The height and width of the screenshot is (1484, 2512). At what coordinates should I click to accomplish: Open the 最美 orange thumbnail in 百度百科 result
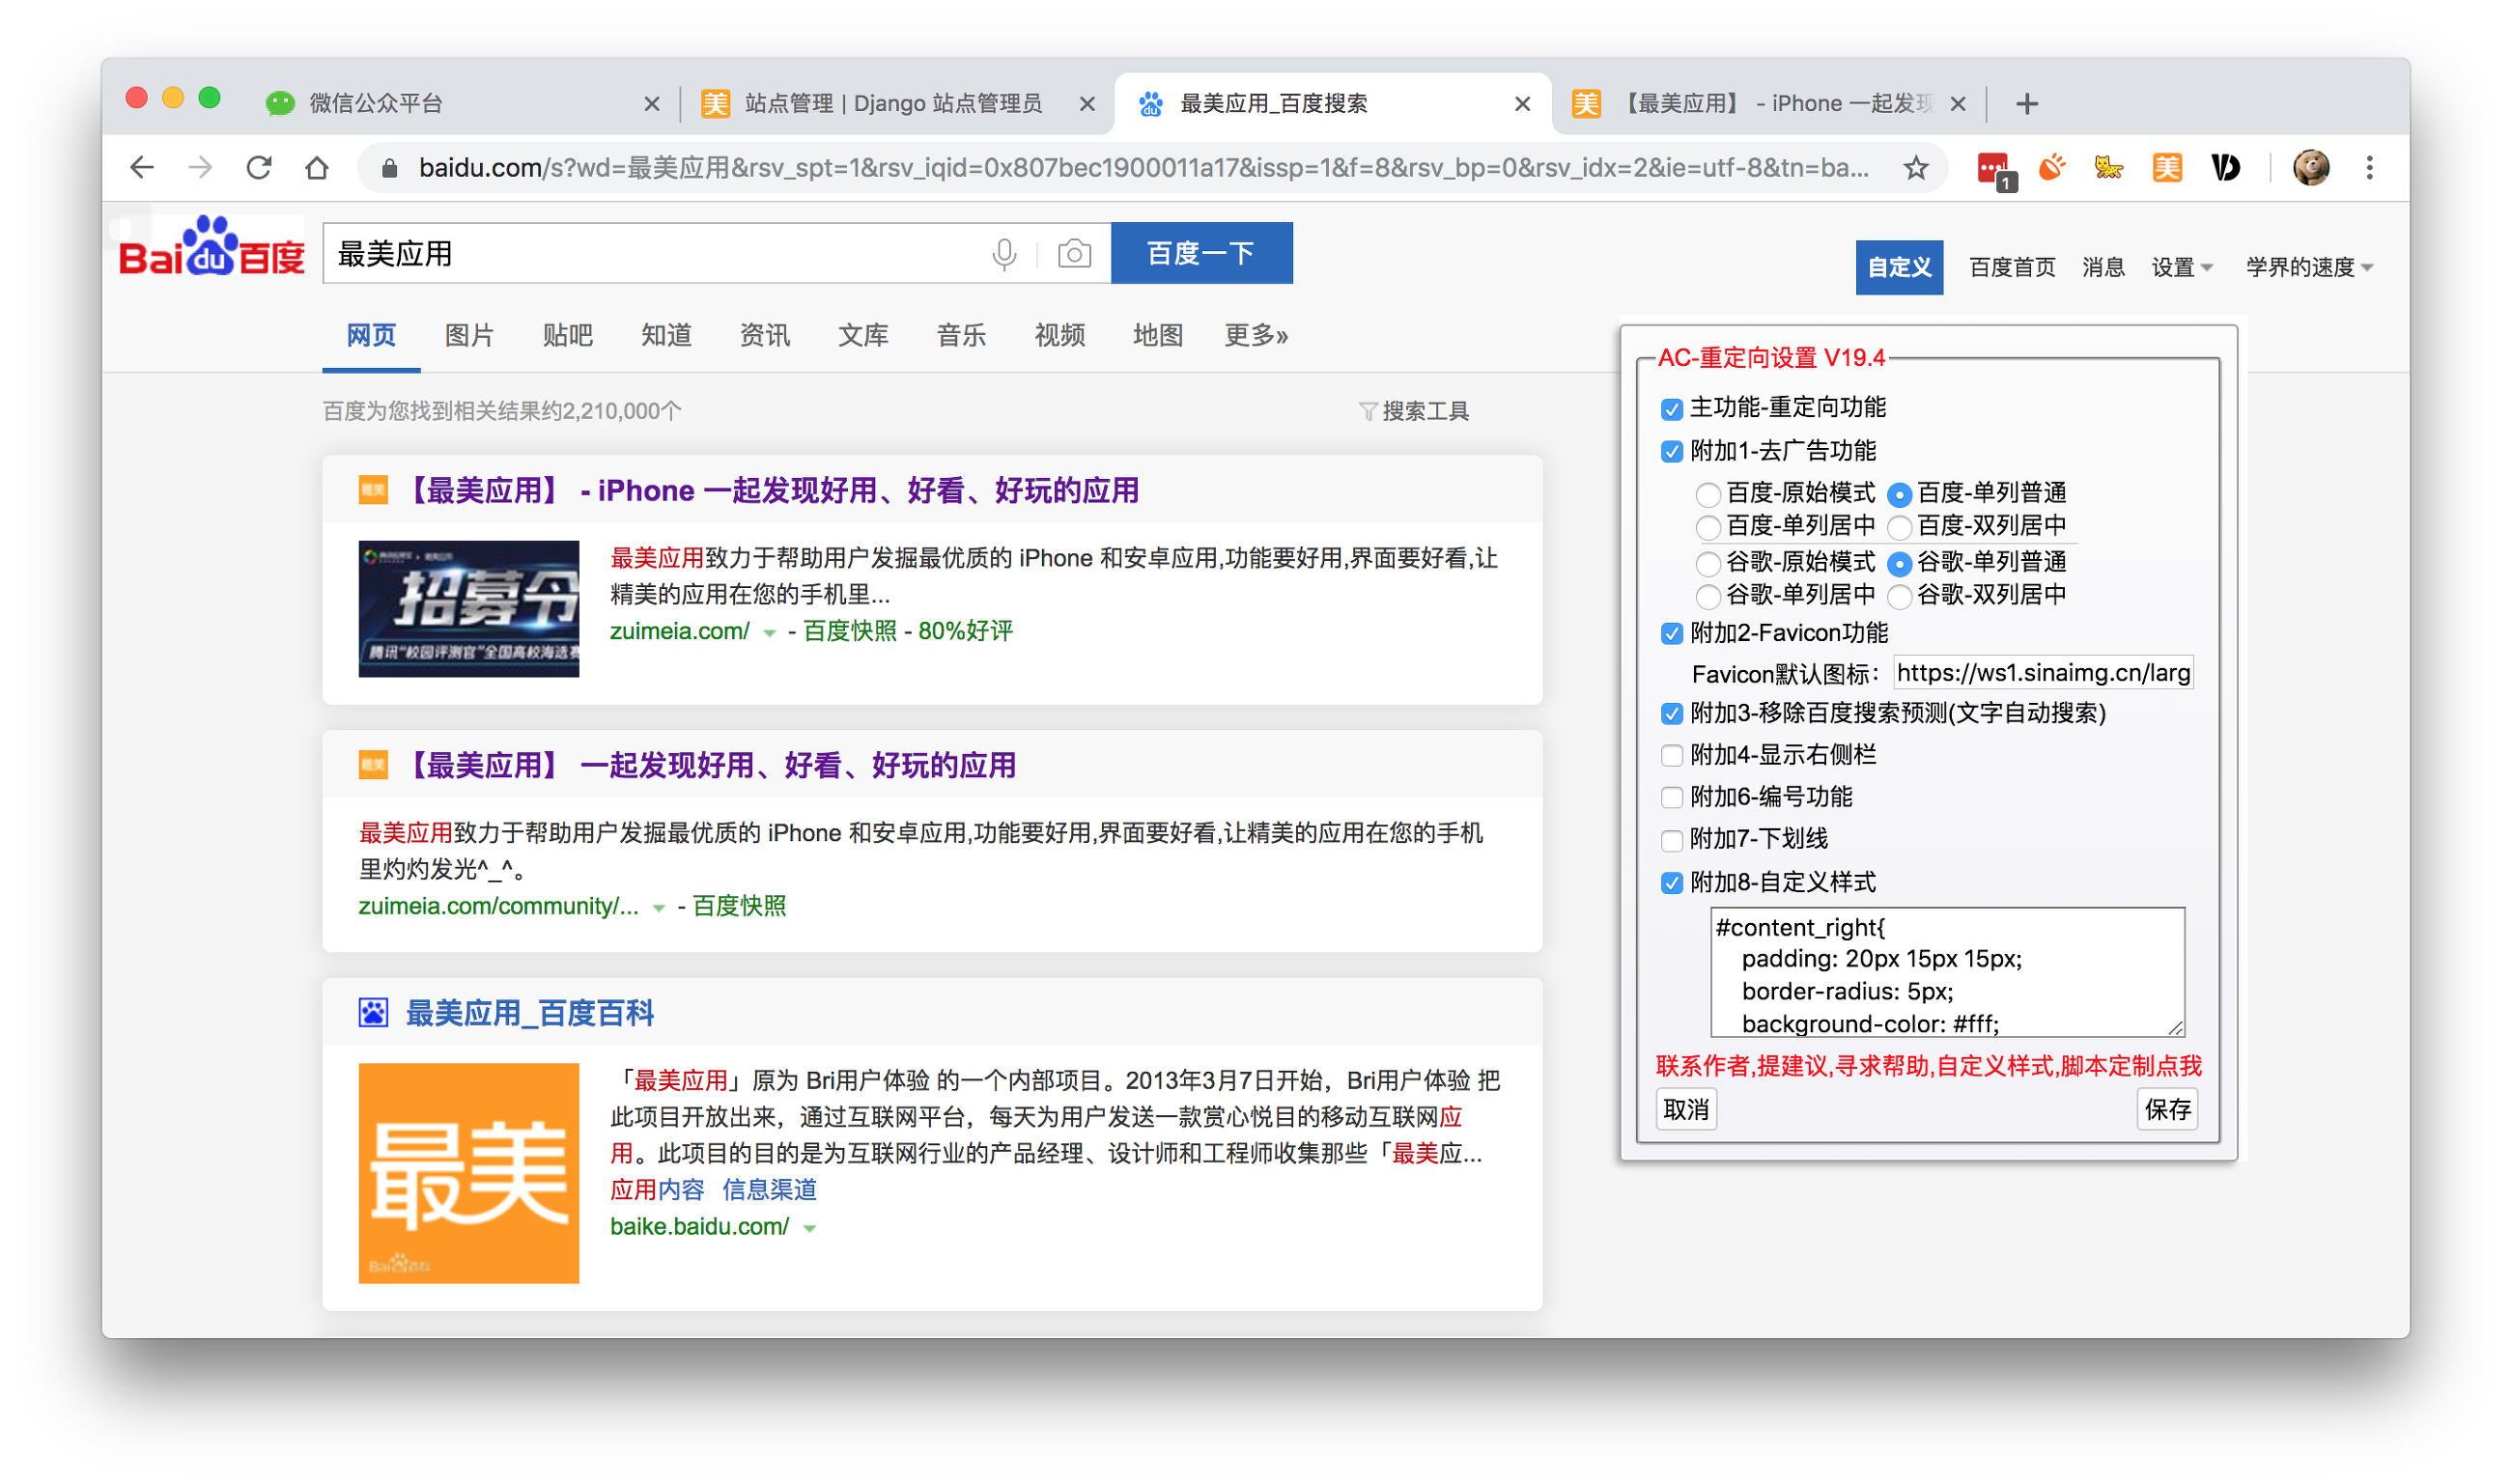[468, 1172]
